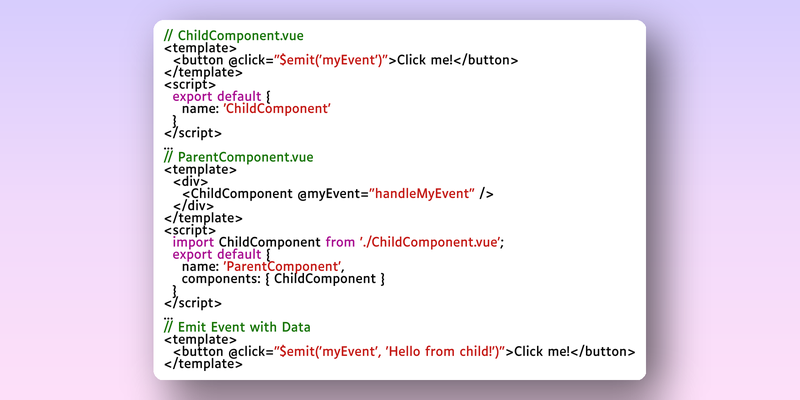Image resolution: width=800 pixels, height=400 pixels.
Task: Click the closing </div> tag line
Action: point(193,206)
